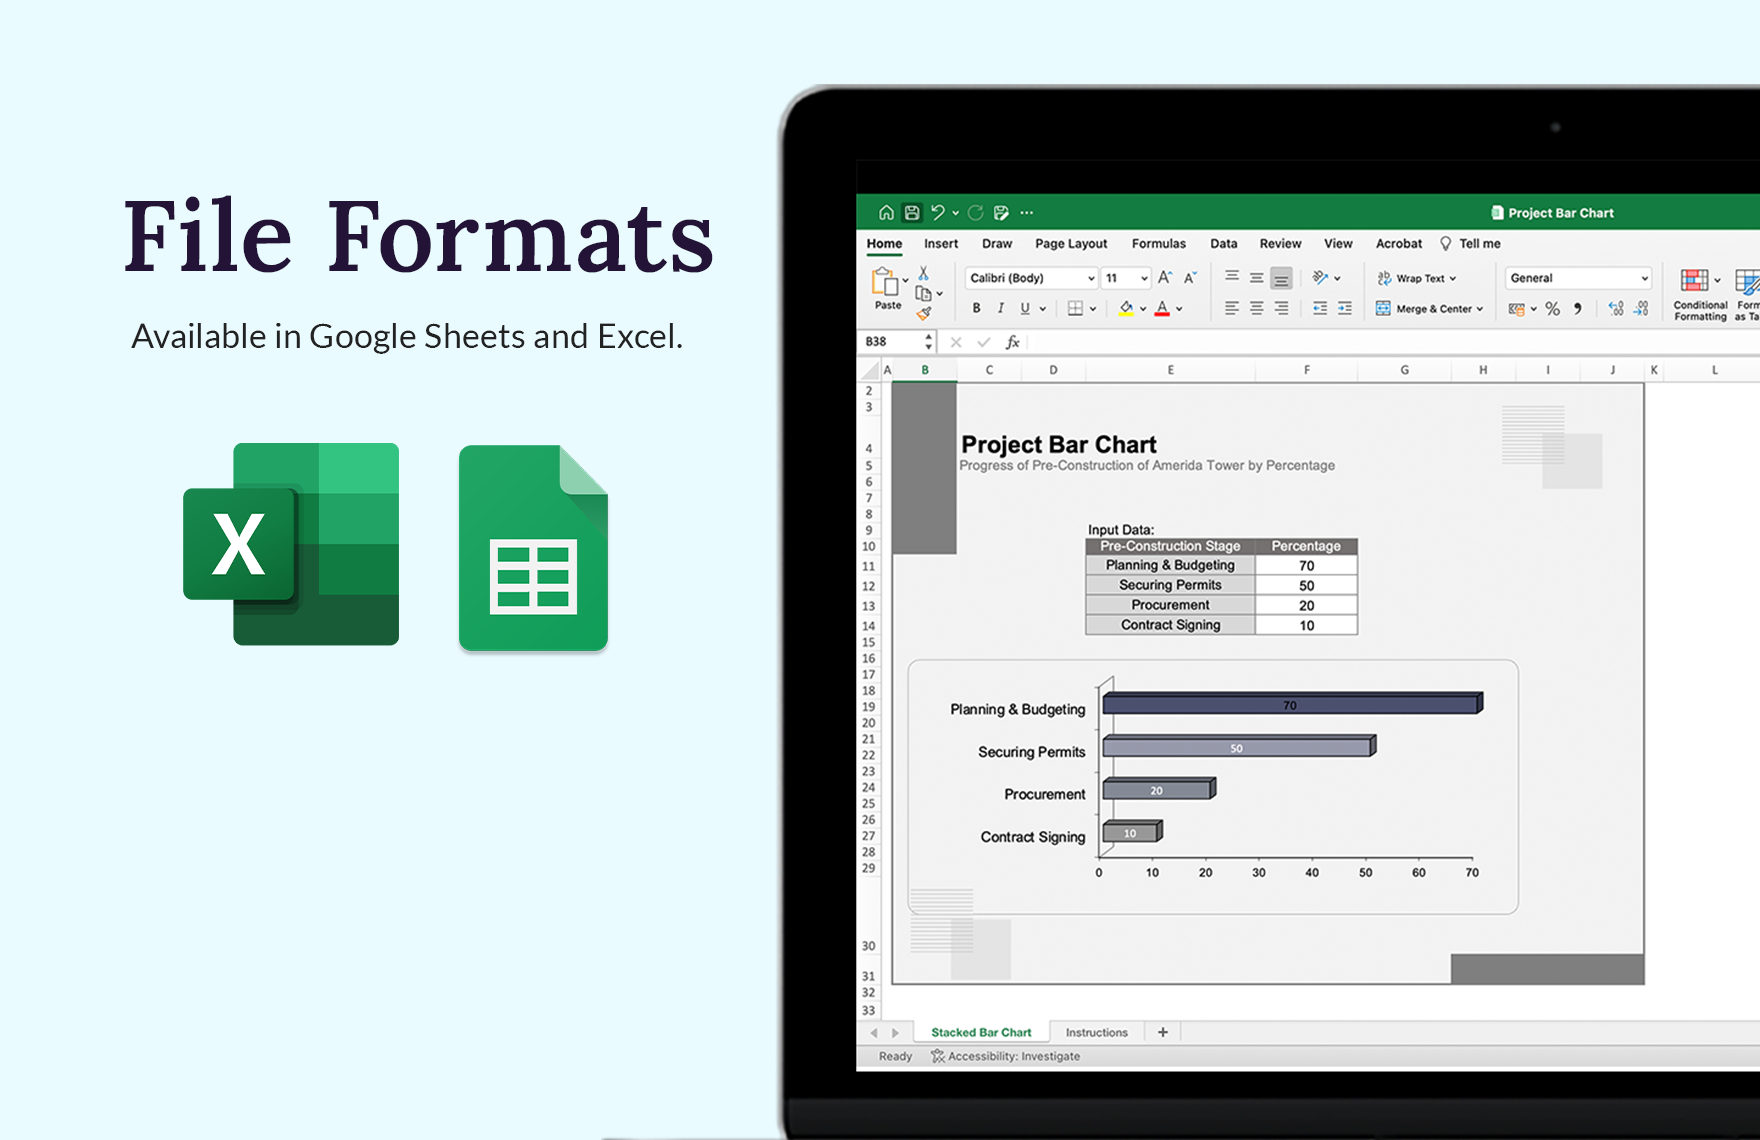Click the Name Box showing B38

coord(898,342)
